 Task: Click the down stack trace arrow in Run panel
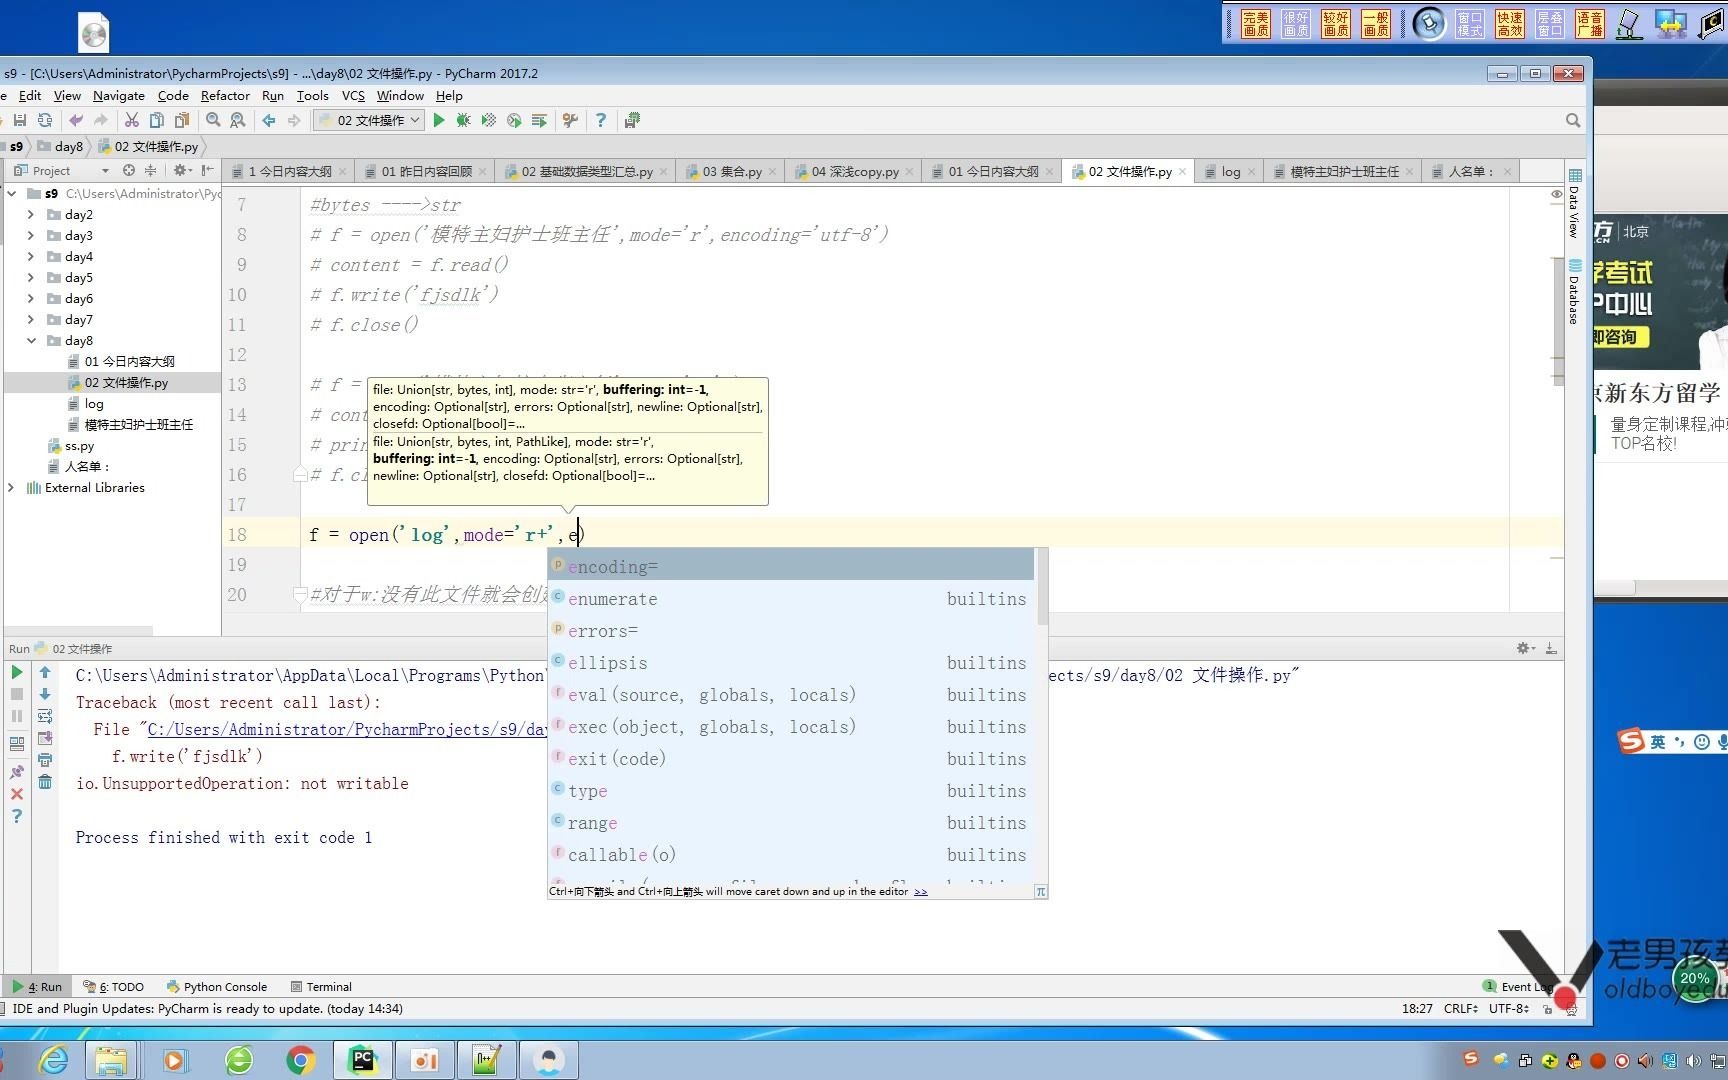point(45,694)
